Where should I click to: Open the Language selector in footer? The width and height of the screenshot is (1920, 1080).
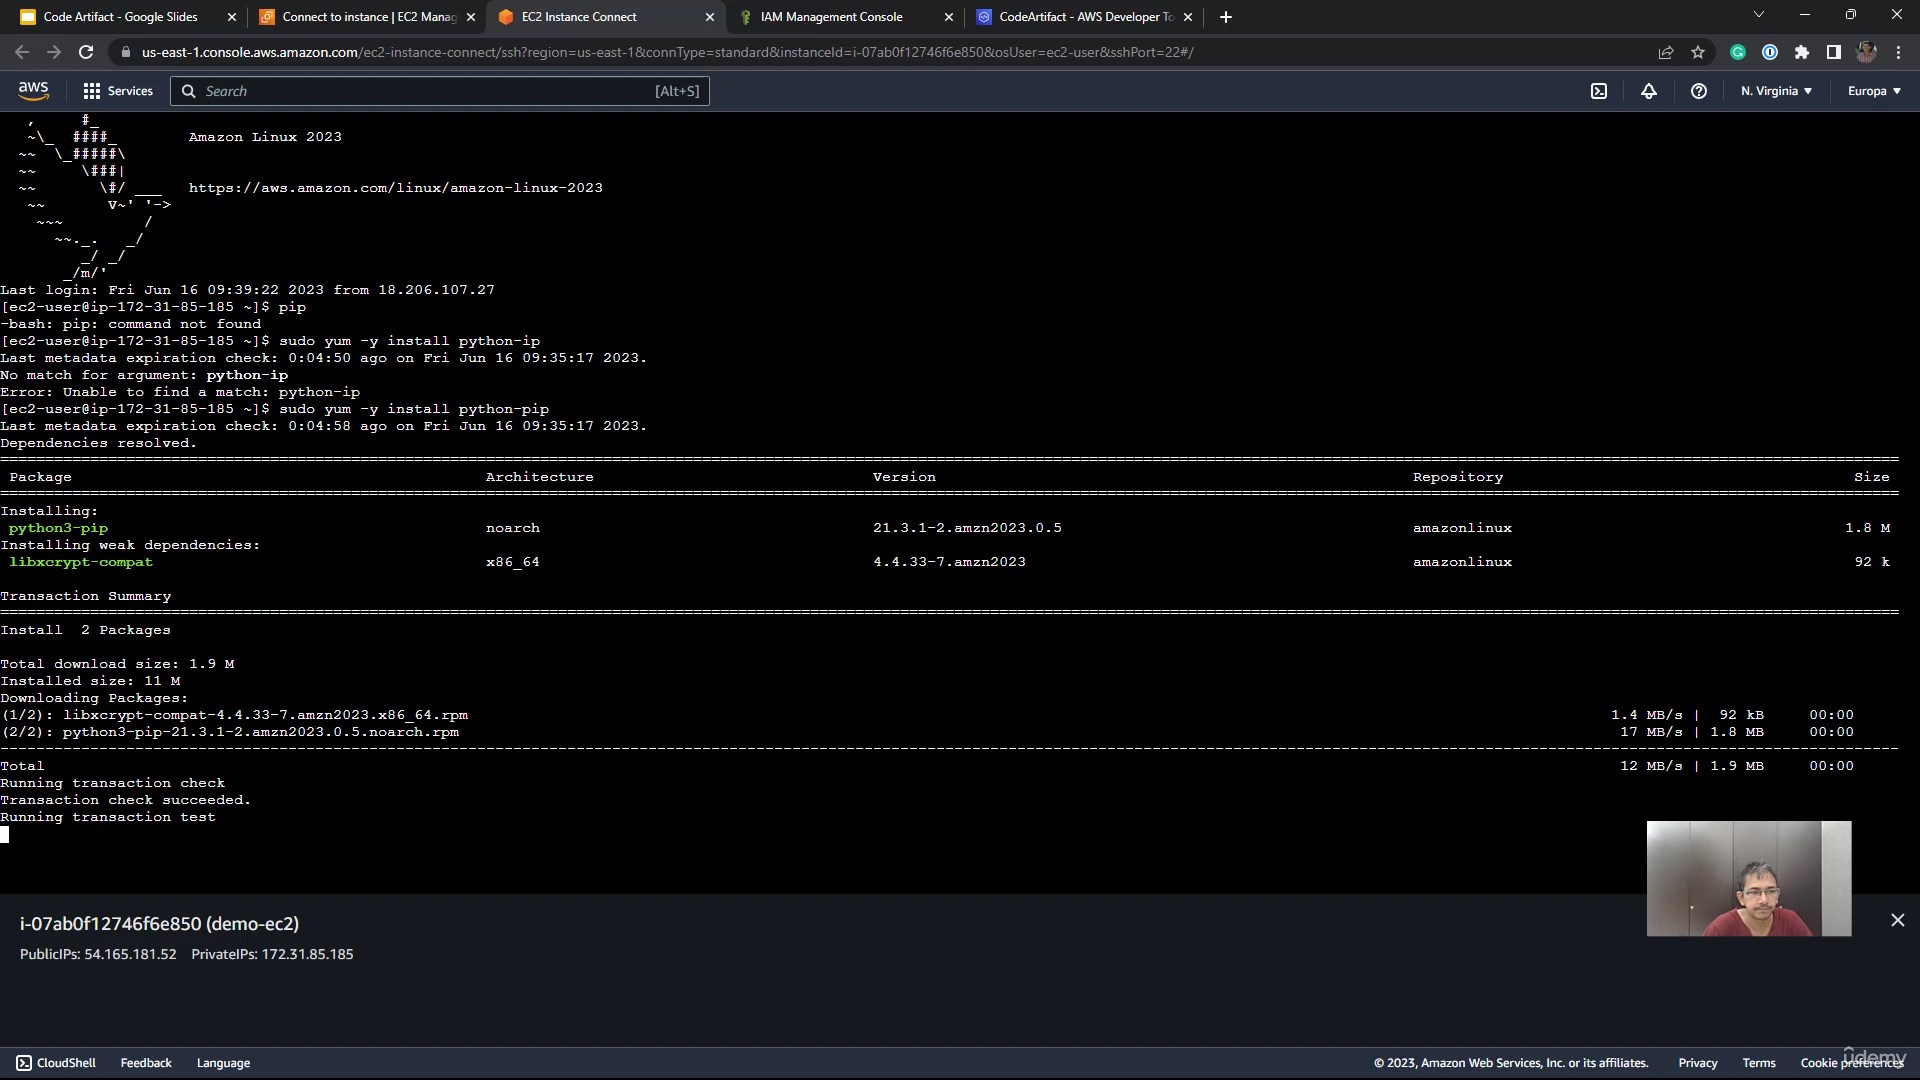click(x=223, y=1063)
